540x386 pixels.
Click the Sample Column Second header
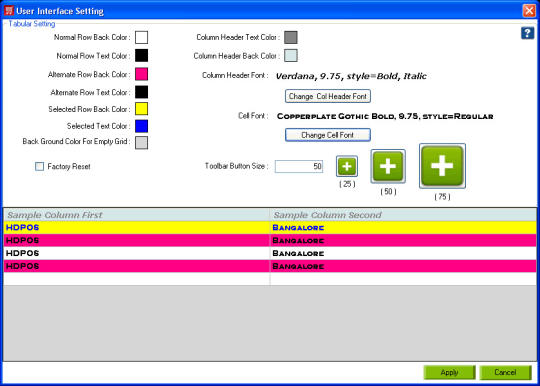coord(403,215)
